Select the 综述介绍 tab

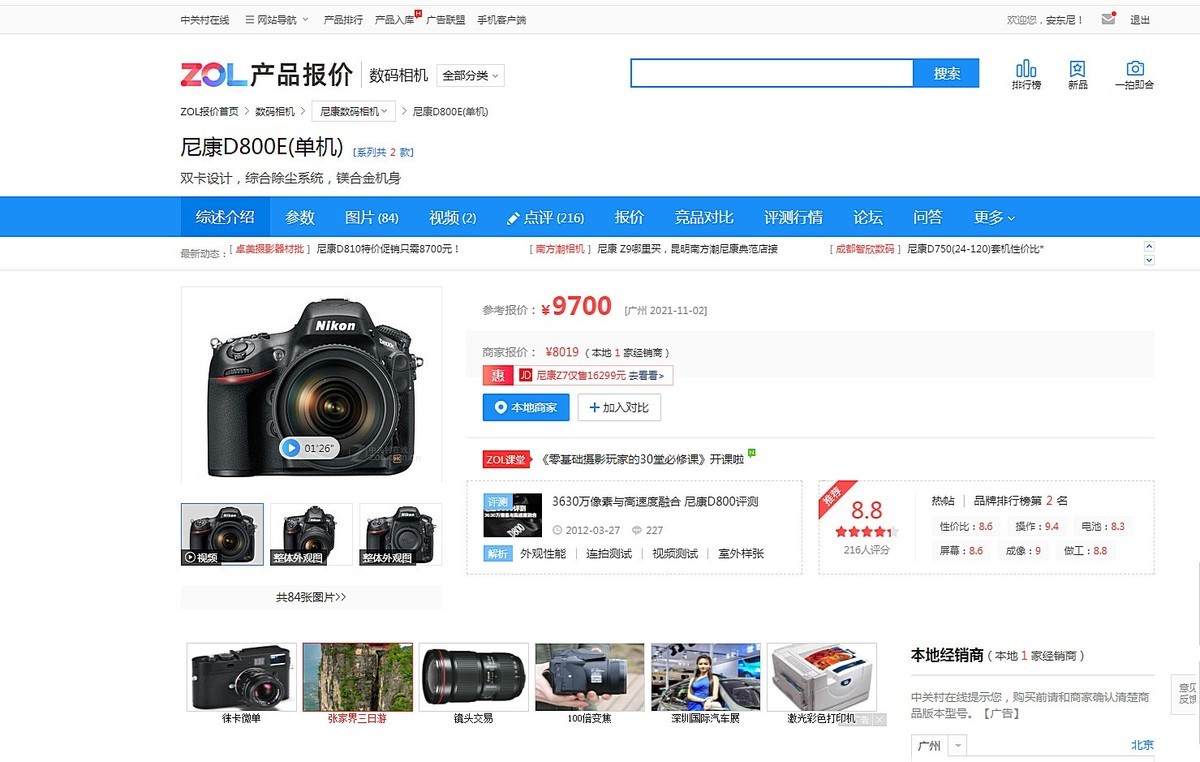pos(225,217)
